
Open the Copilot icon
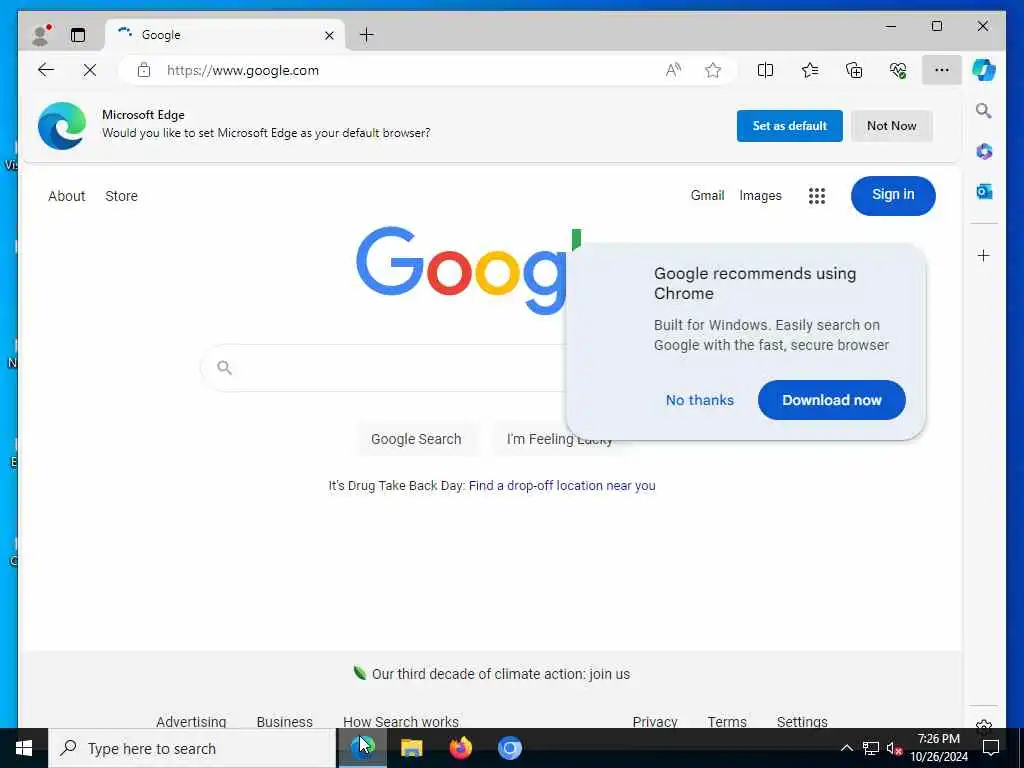[984, 70]
